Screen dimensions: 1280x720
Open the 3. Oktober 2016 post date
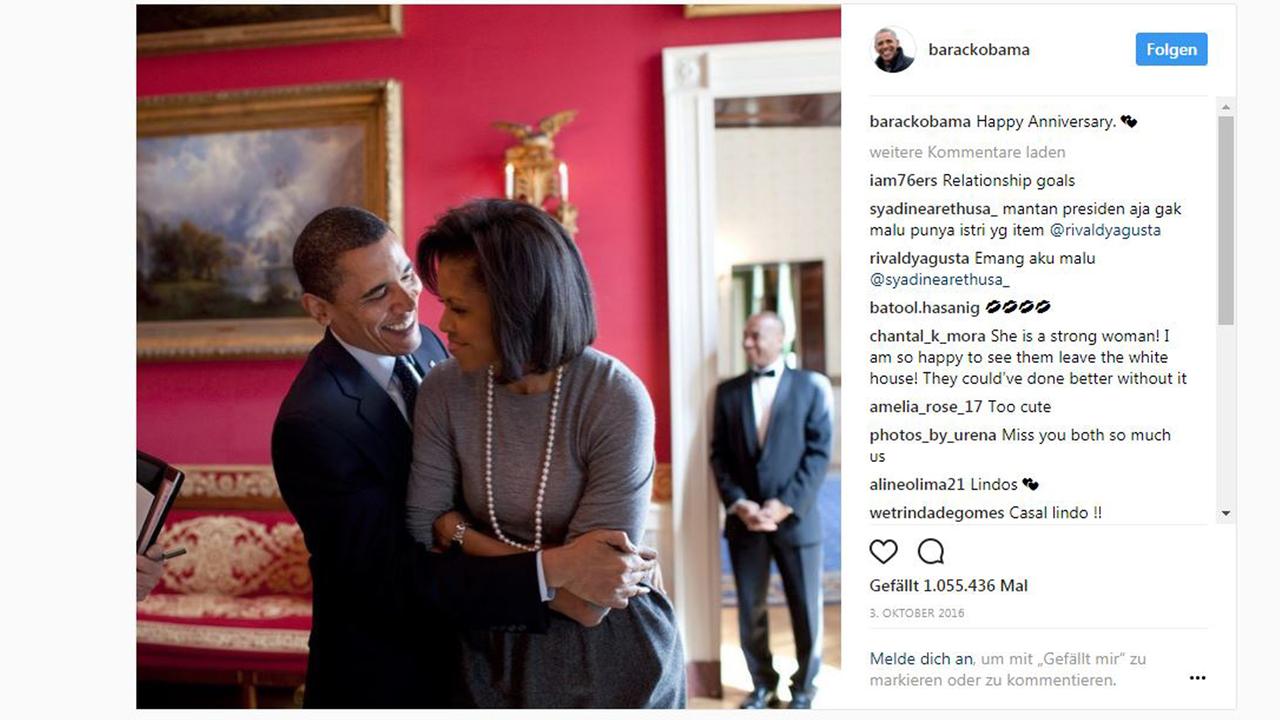tap(917, 613)
